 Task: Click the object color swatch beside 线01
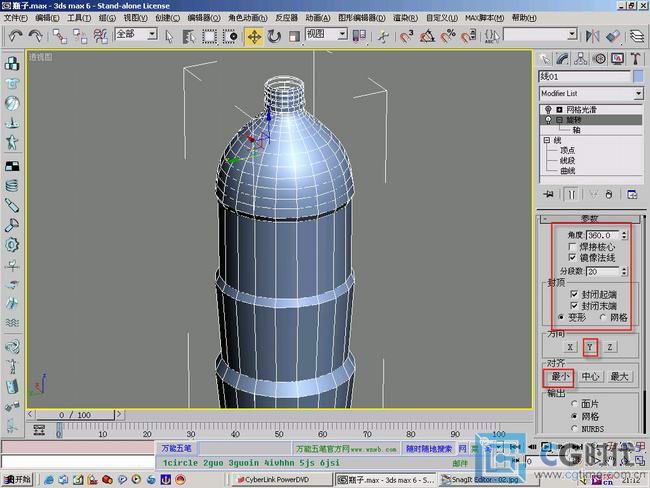point(638,76)
